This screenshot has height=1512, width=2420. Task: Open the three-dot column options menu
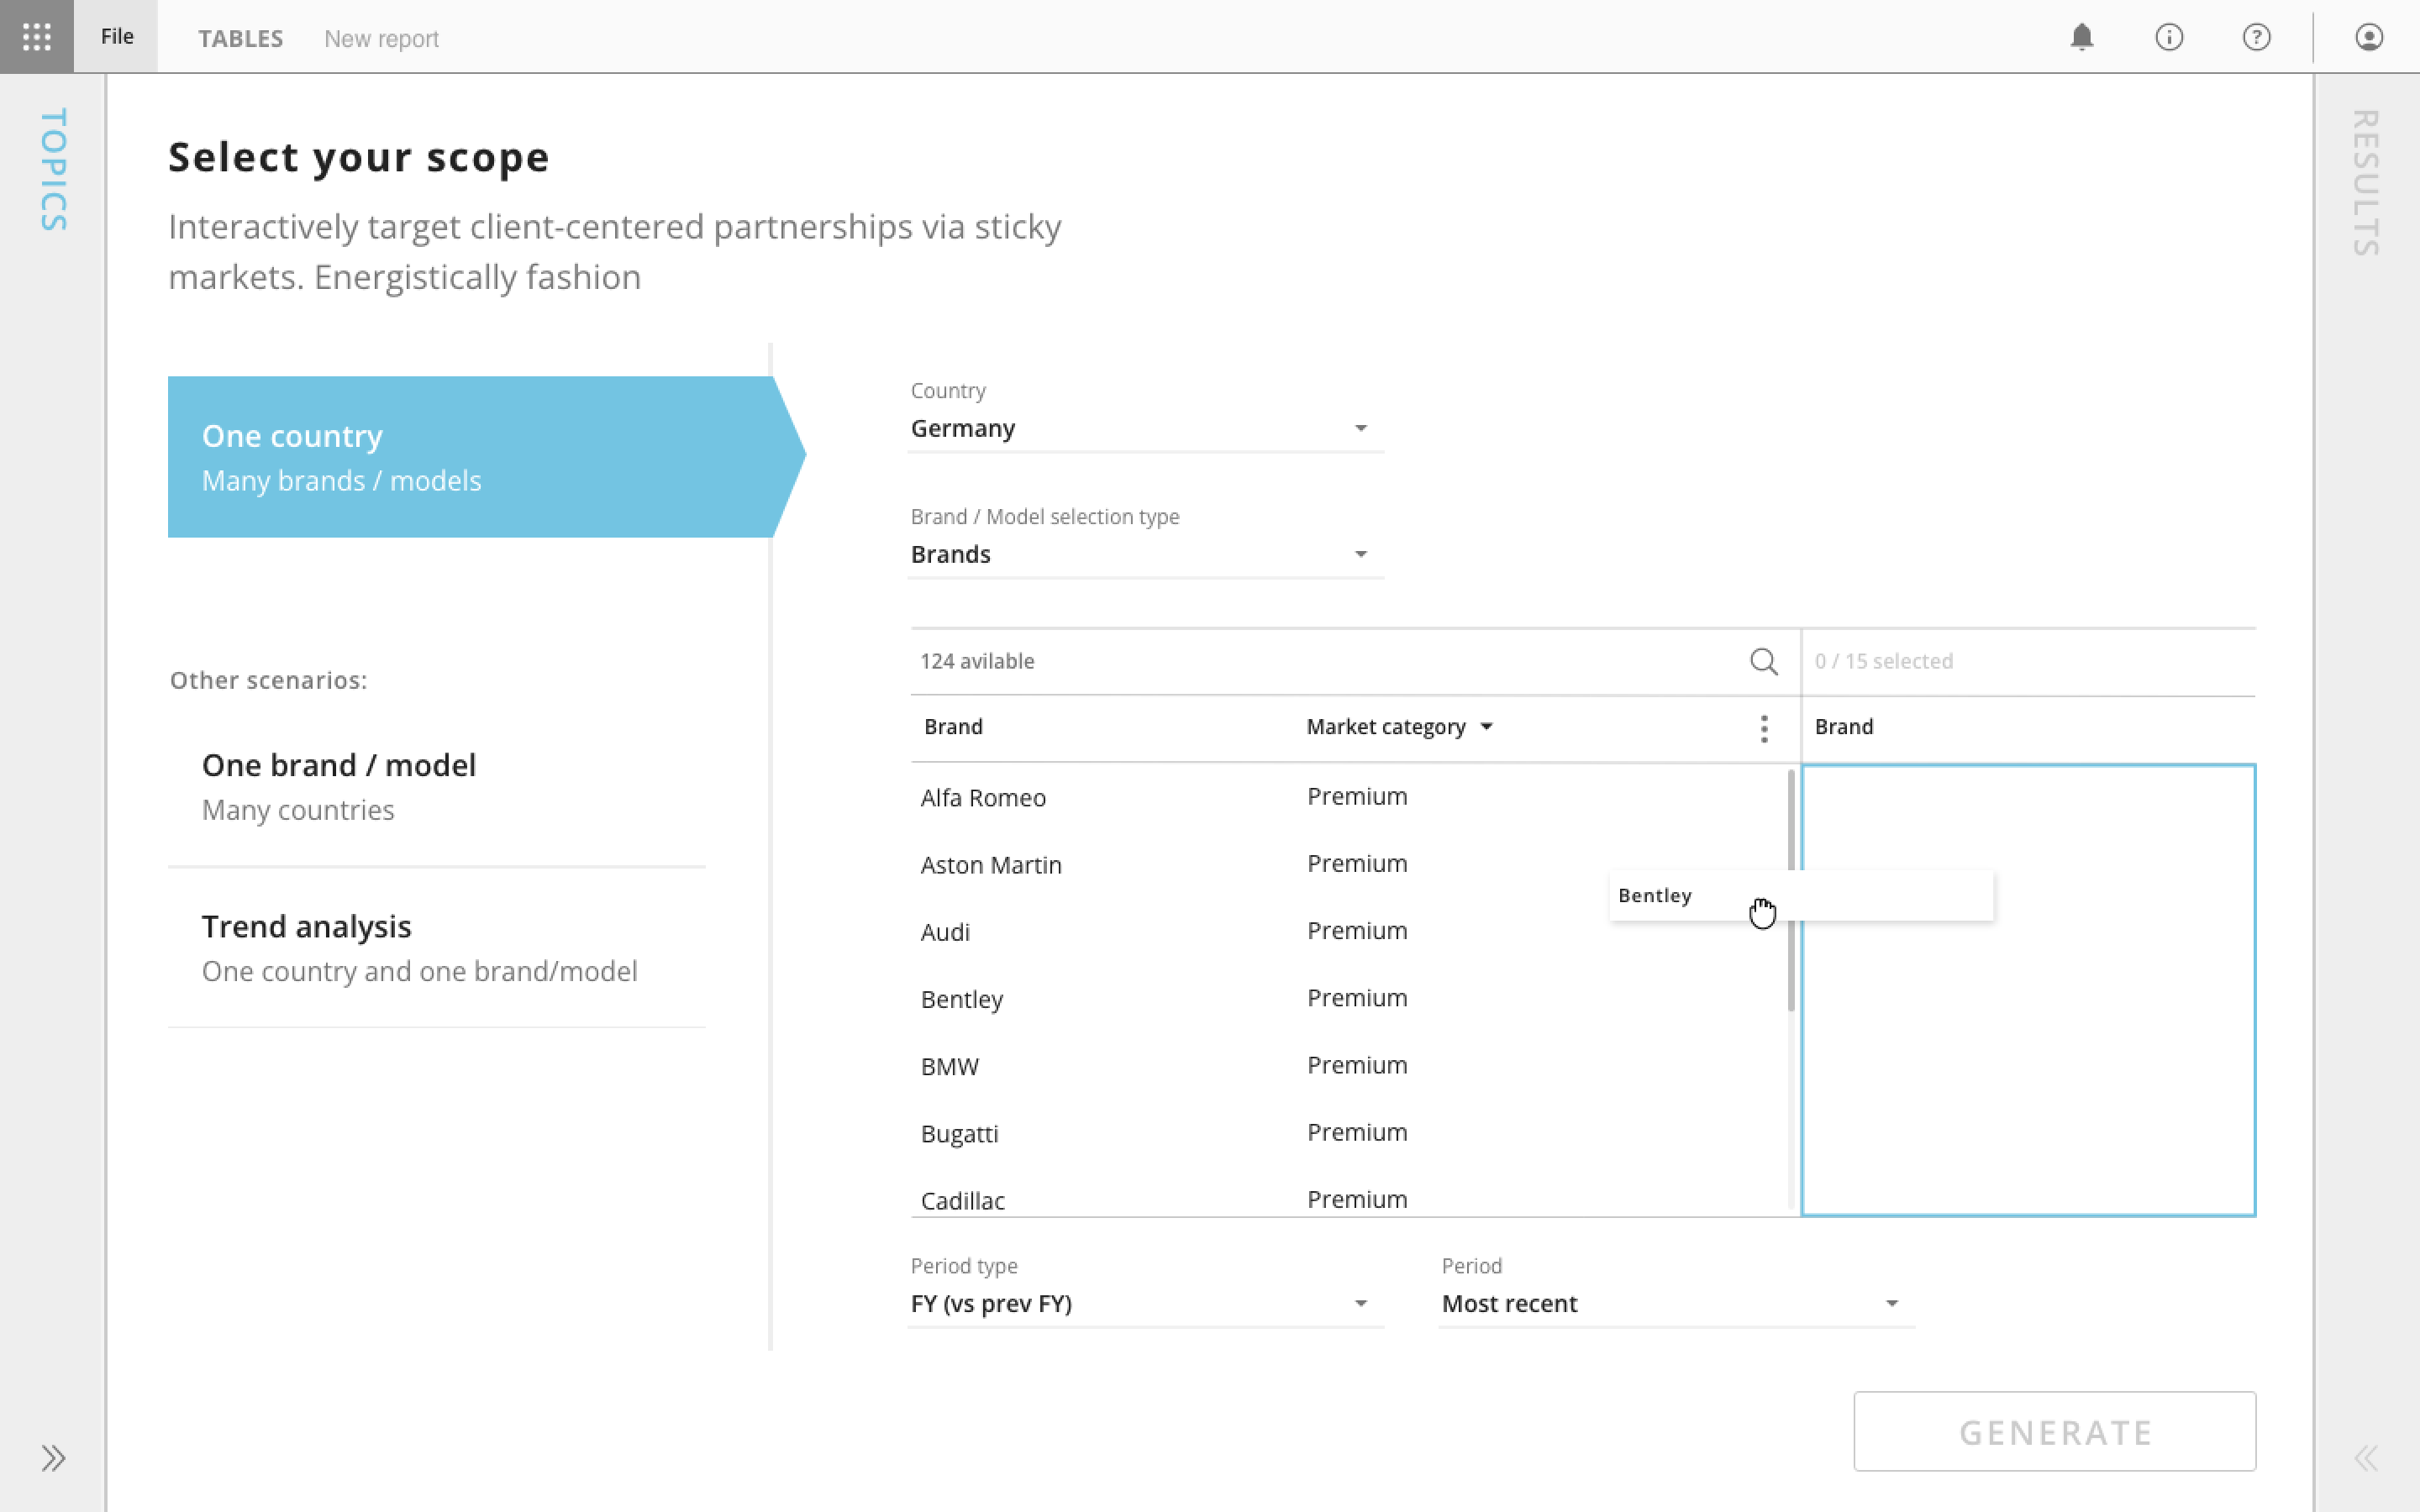click(x=1764, y=728)
